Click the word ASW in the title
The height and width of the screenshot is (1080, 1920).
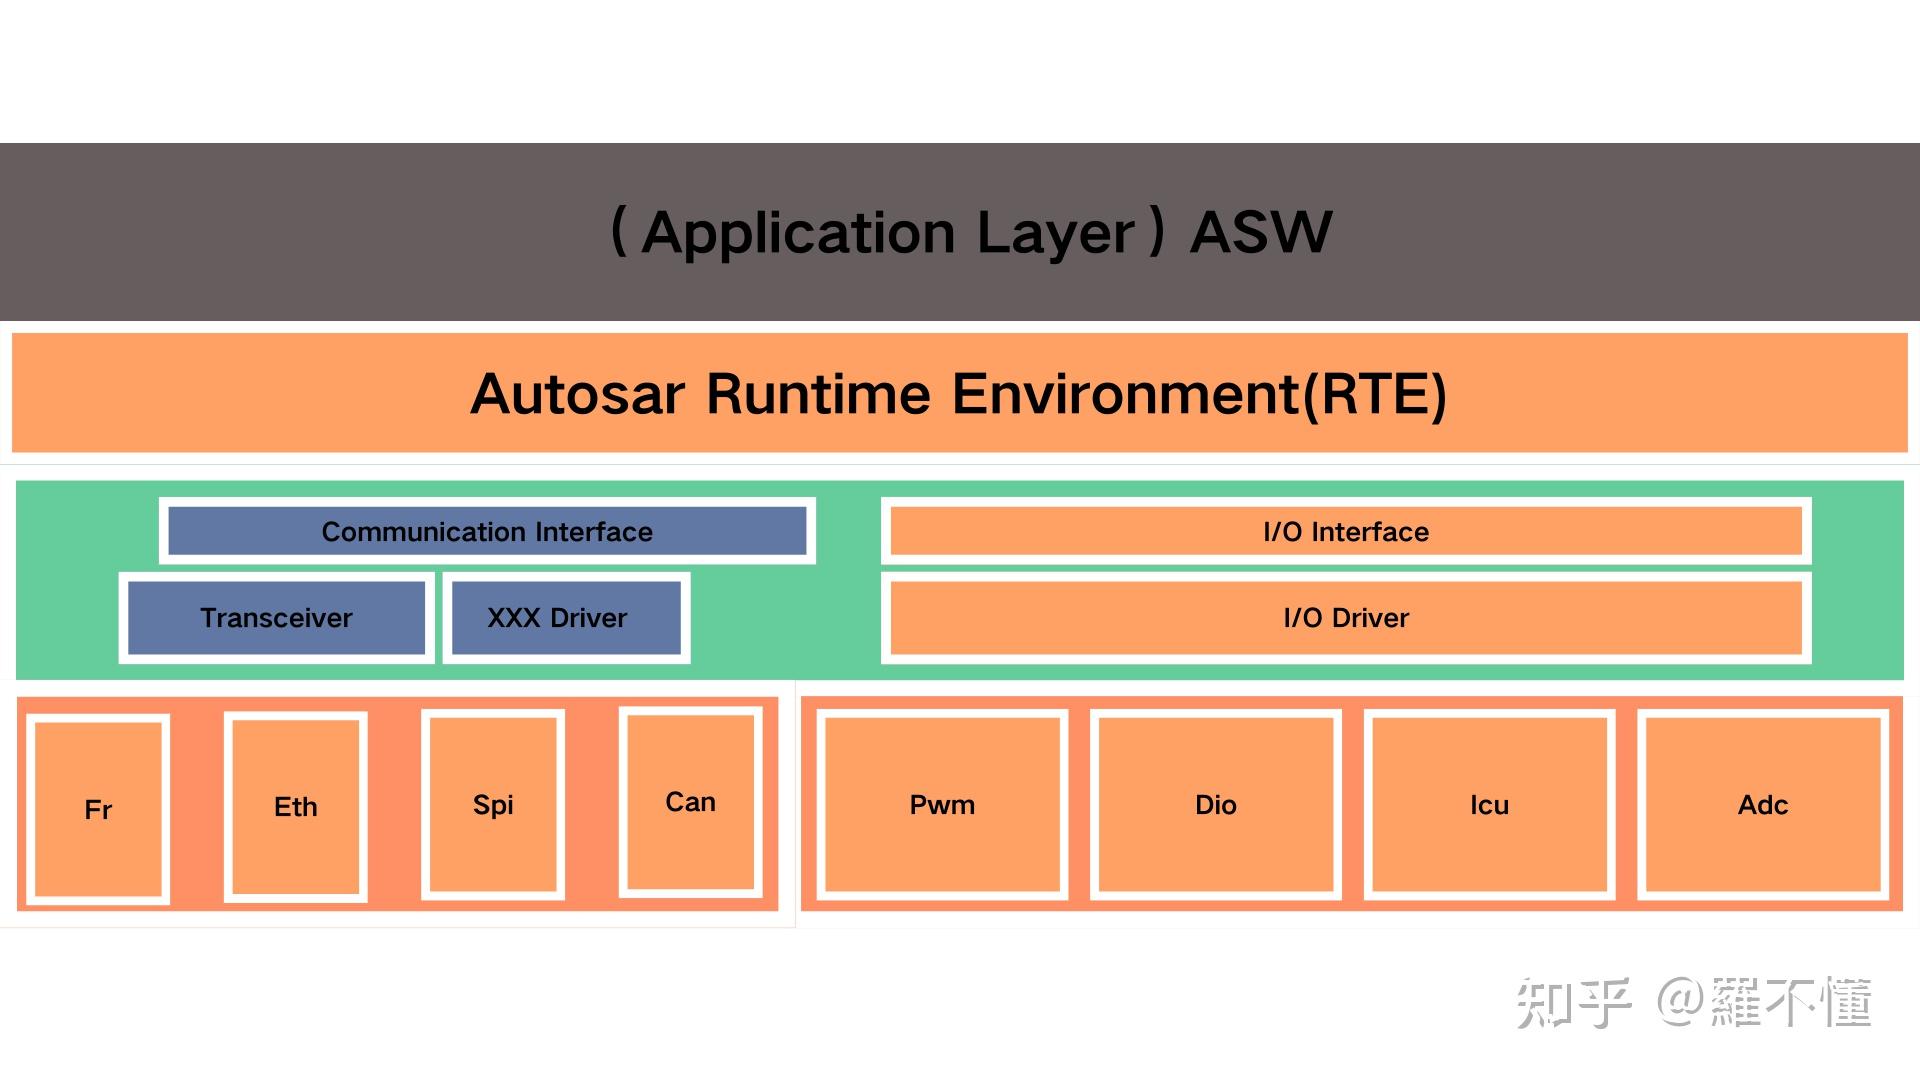tap(1260, 232)
